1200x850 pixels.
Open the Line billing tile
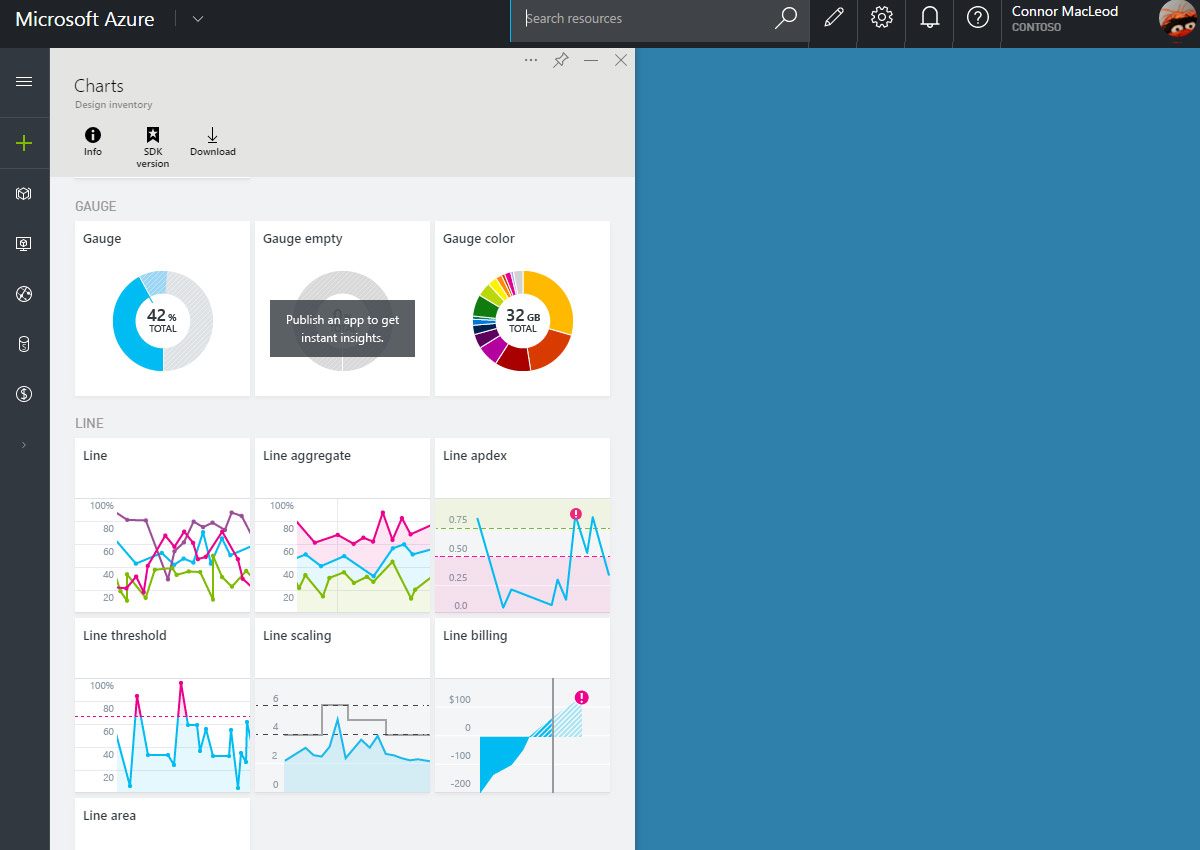coord(522,705)
